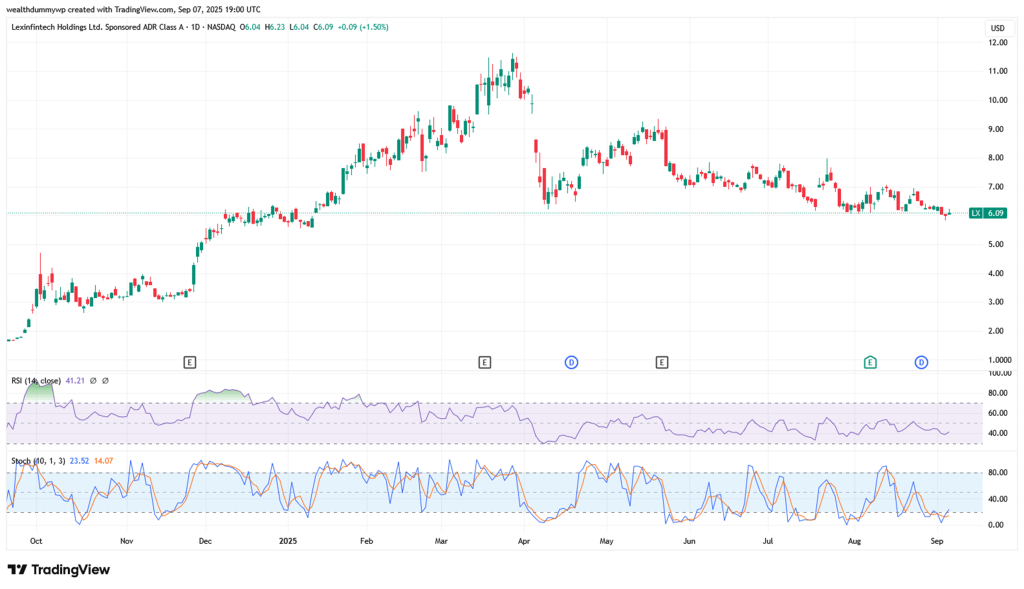This screenshot has height=589, width=1024.
Task: Toggle RSI visibility using the second Ø icon
Action: point(105,380)
